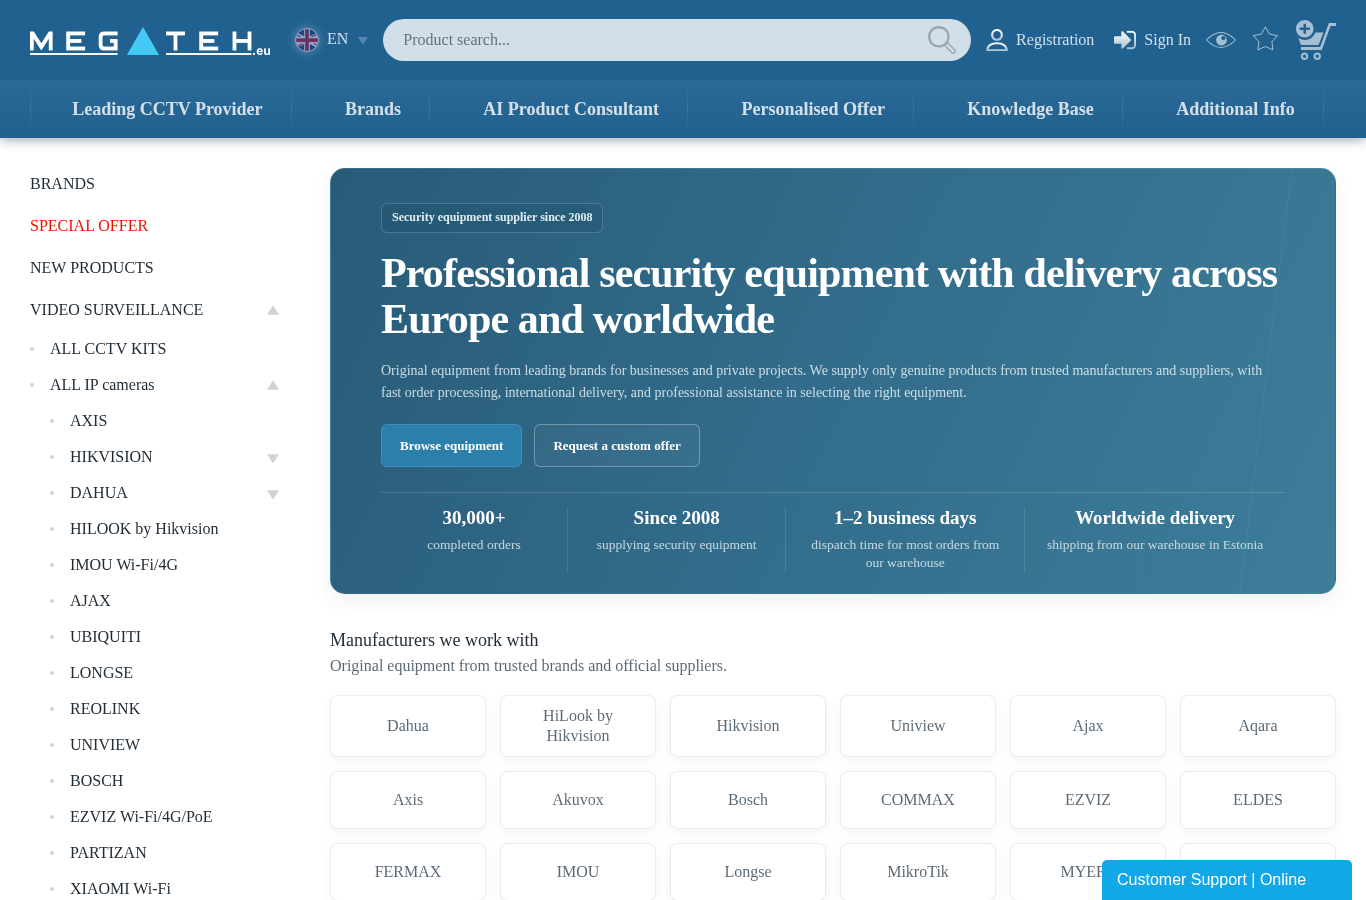Select AJAX in sidebar list

tap(90, 601)
